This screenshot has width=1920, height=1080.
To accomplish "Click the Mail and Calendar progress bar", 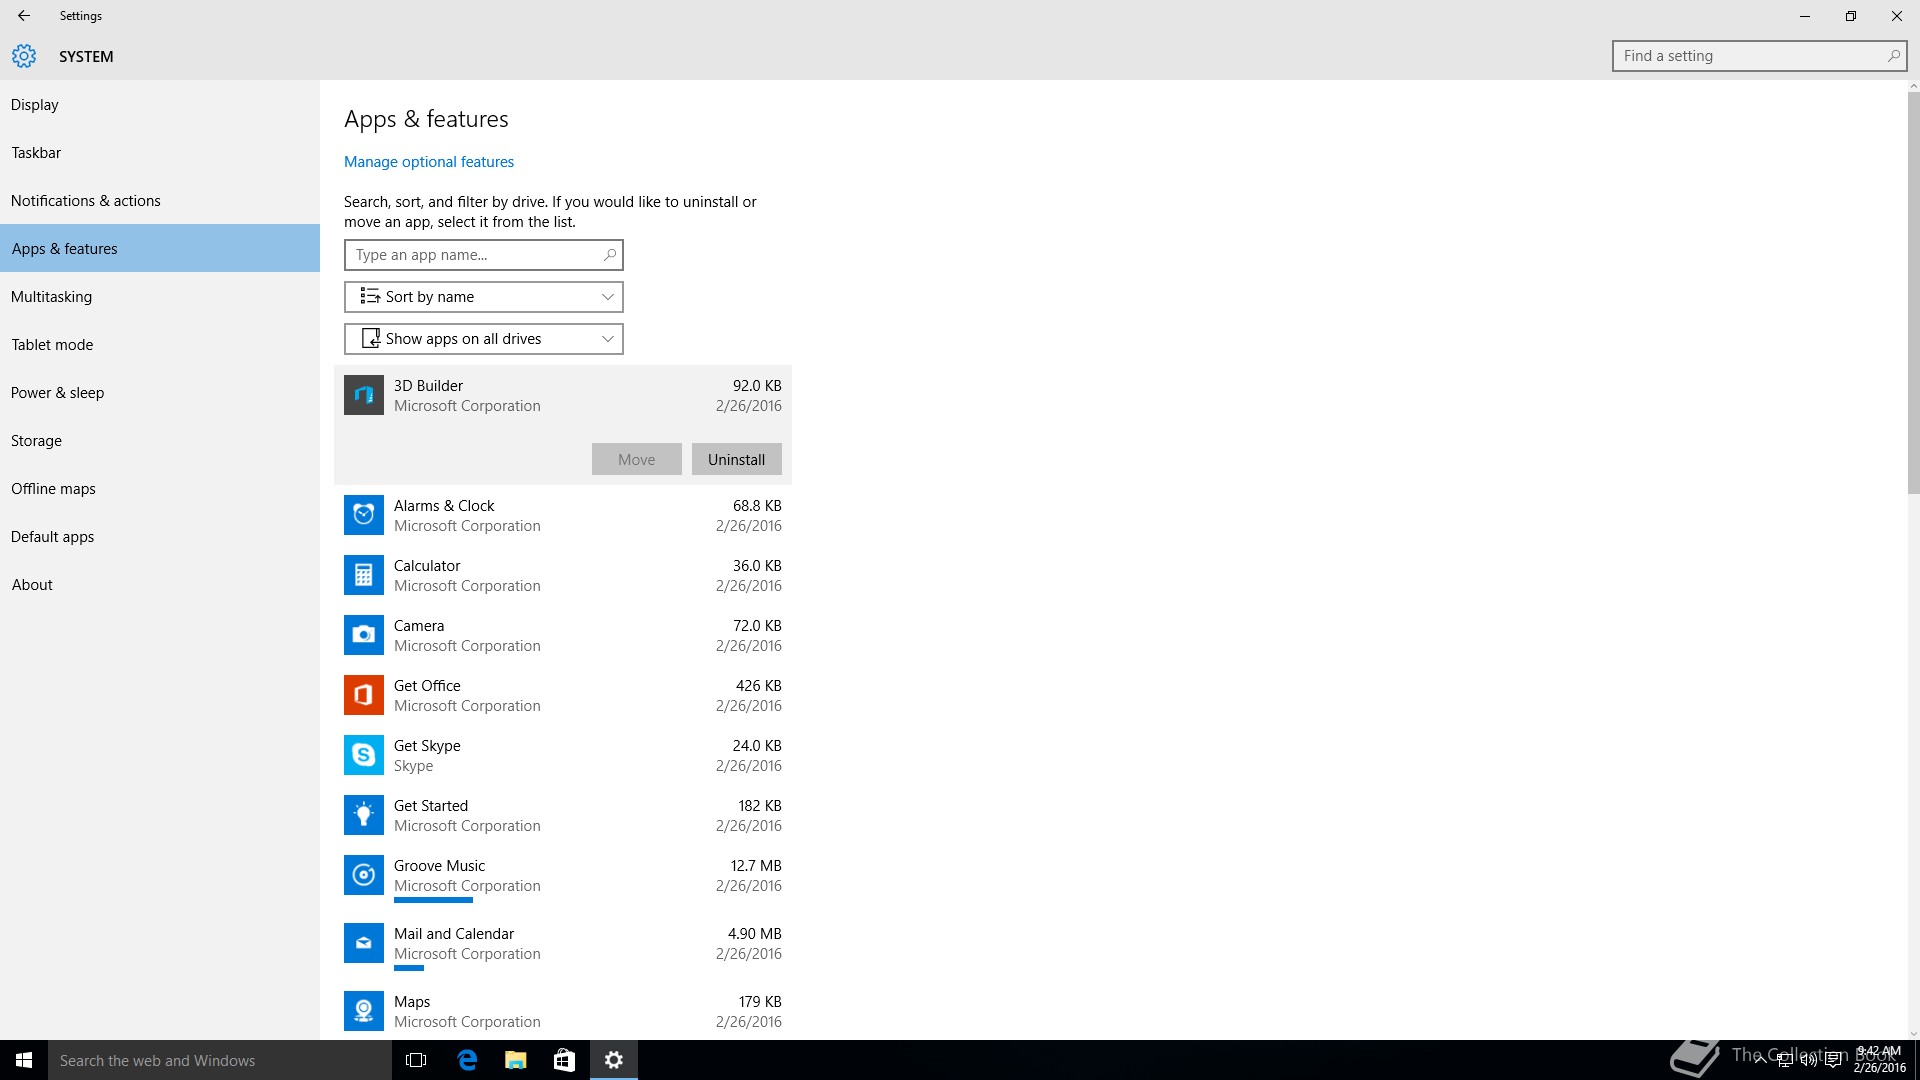I will (409, 968).
